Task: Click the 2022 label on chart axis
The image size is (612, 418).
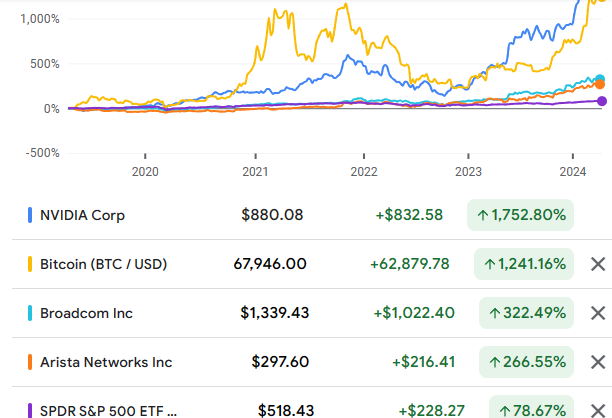Action: [364, 172]
